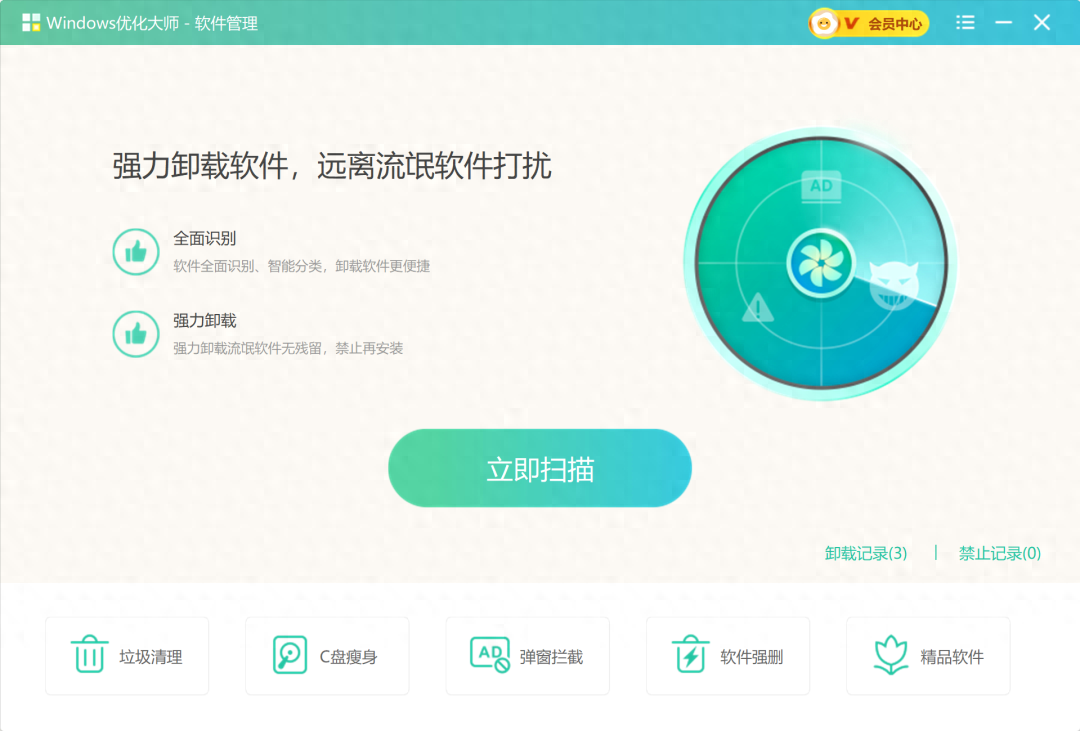This screenshot has height=731, width=1080.
Task: Open the list menu in the title bar
Action: [965, 22]
